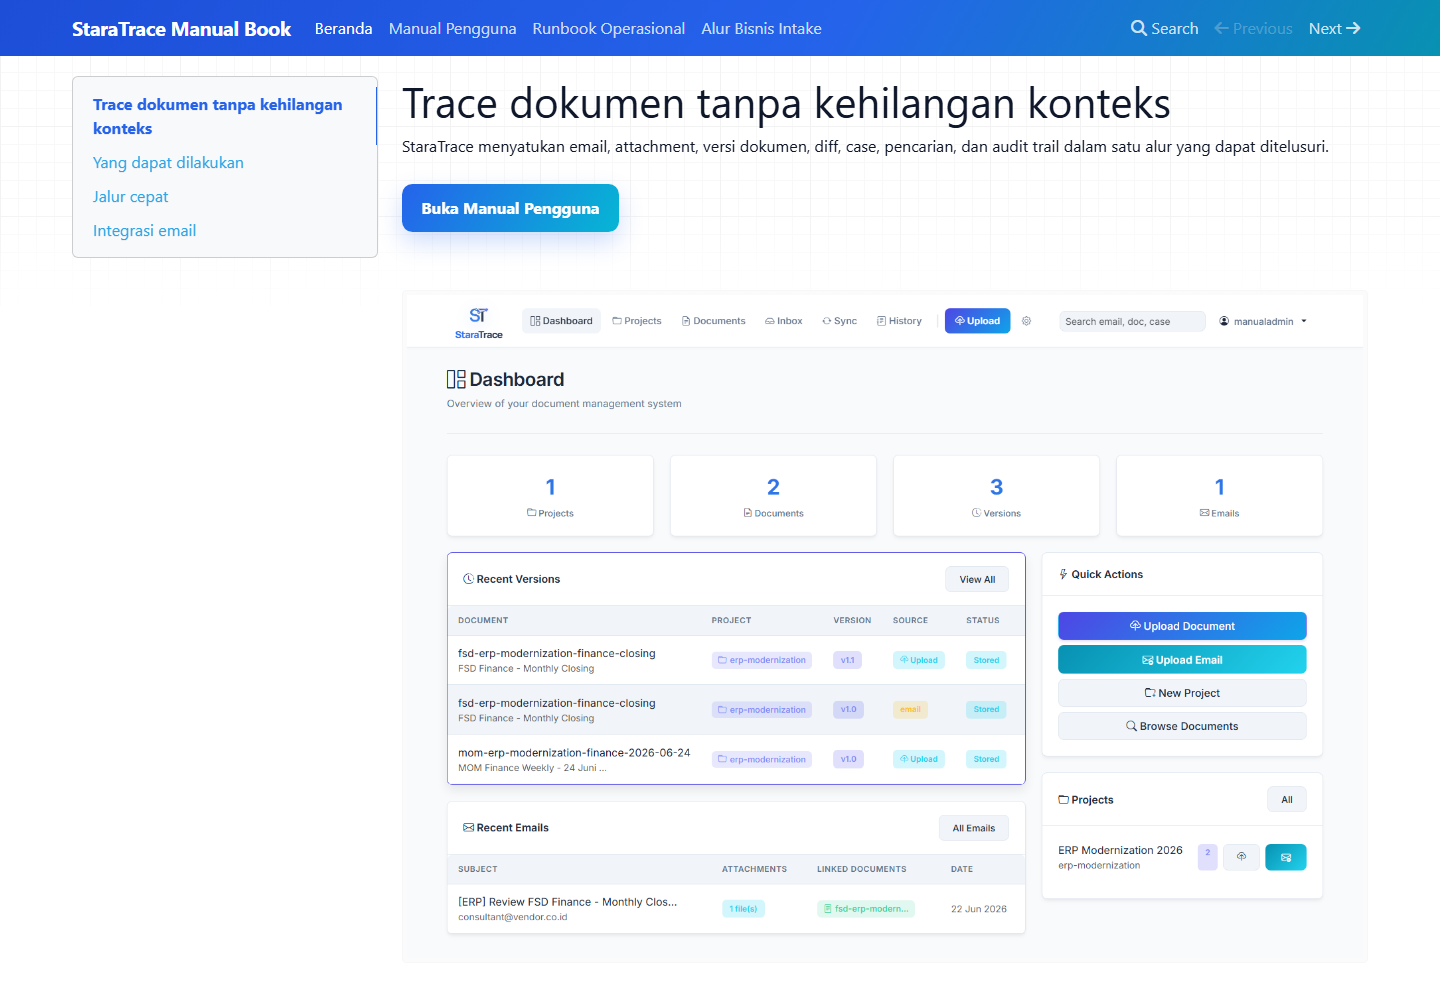Click the Projects stat card showing 1
The image size is (1440, 1000).
[550, 496]
